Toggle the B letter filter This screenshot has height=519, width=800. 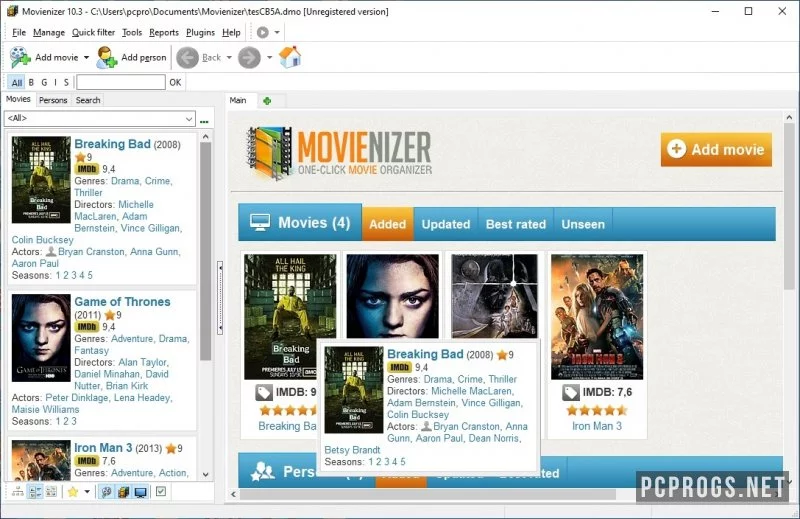[x=31, y=82]
